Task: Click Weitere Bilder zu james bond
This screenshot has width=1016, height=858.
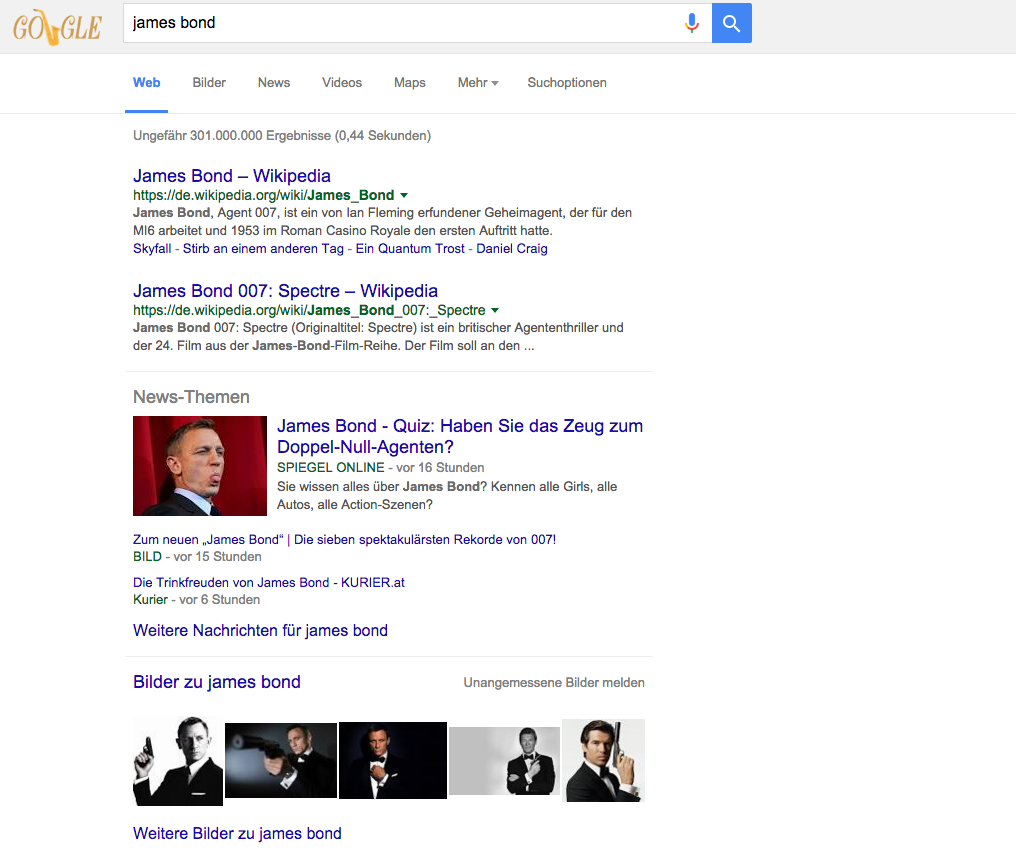Action: coord(237,833)
